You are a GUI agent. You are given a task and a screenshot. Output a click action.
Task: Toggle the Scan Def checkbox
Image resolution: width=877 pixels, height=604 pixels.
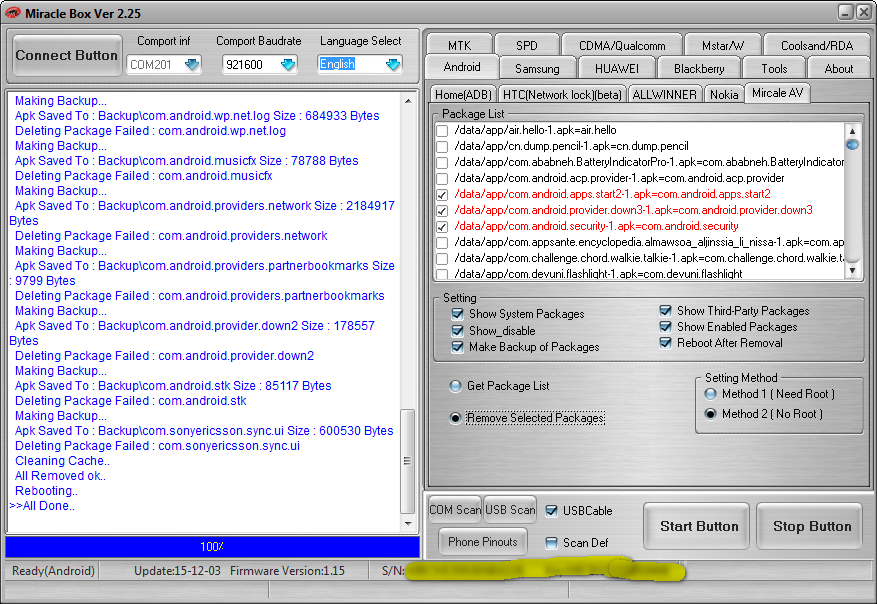point(551,542)
